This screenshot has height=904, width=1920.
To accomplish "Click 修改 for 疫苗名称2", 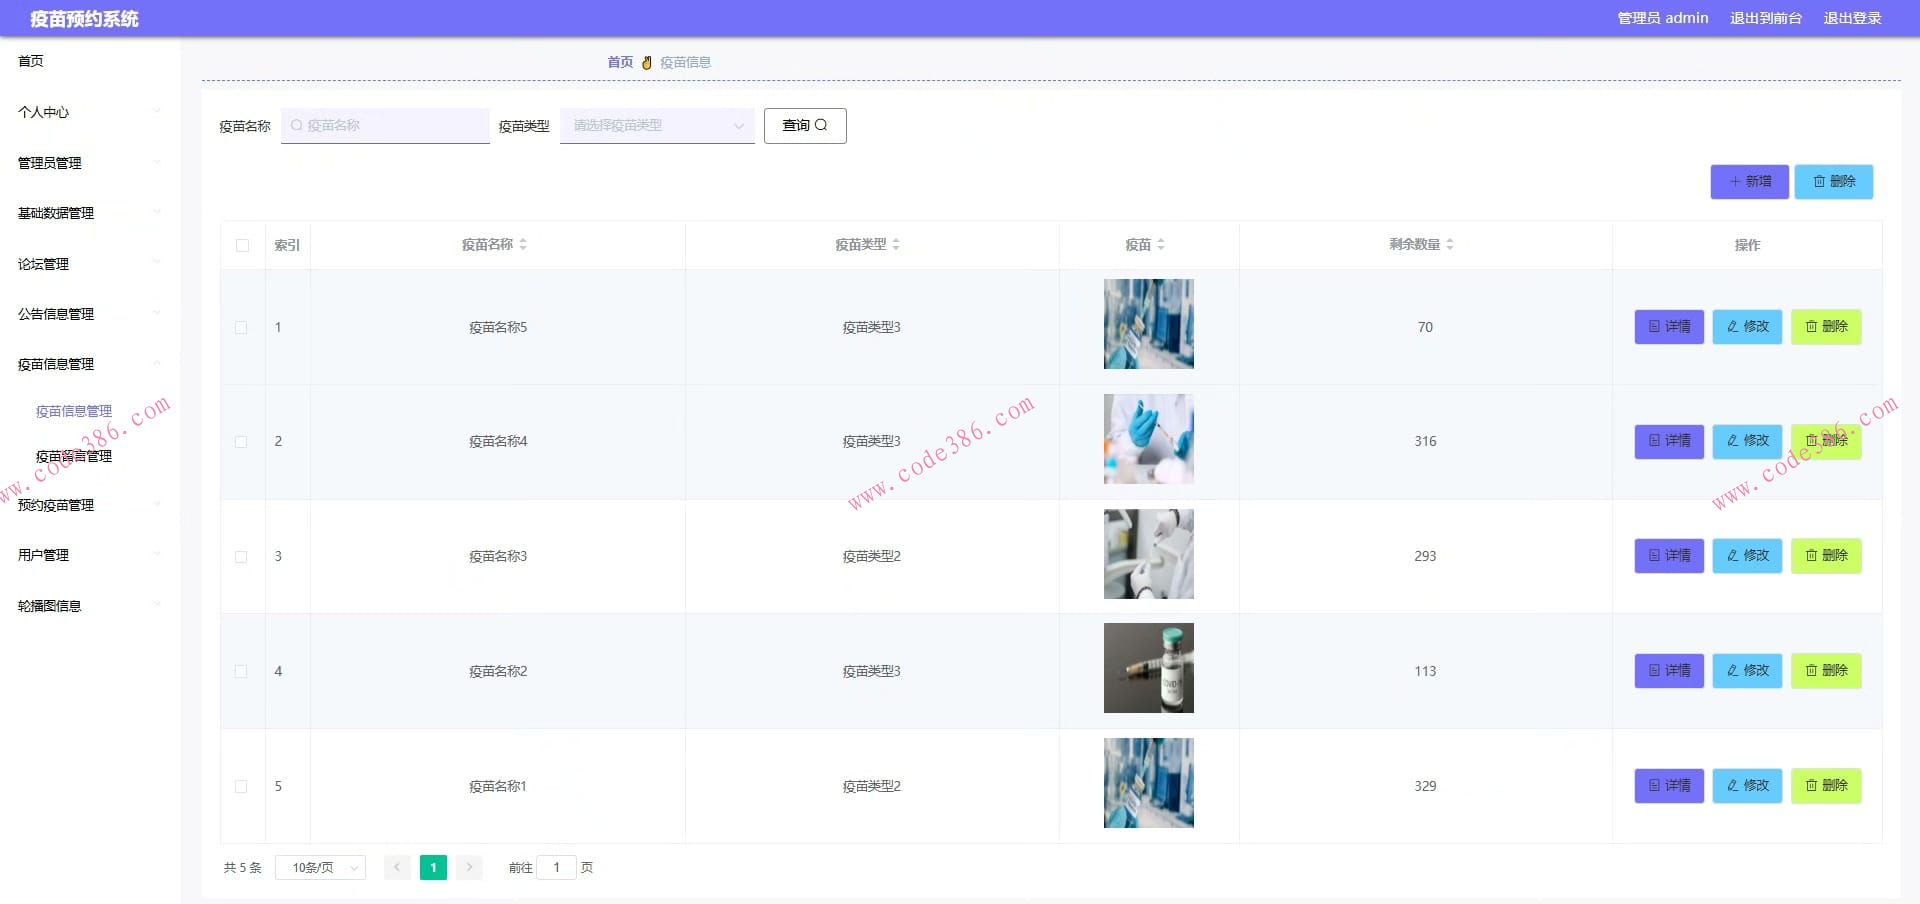I will (1747, 671).
